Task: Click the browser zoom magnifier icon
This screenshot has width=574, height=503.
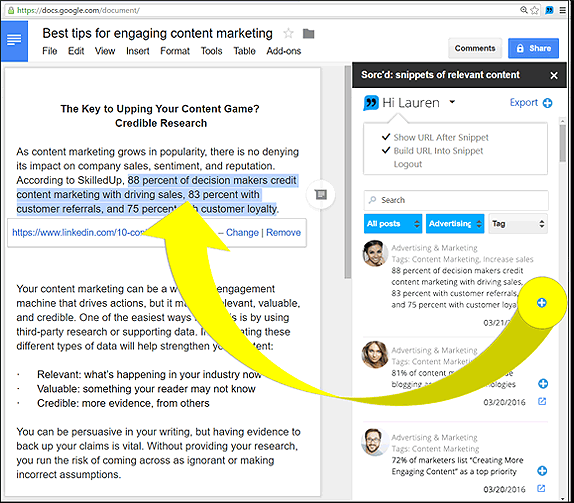Action: pyautogui.click(x=524, y=10)
